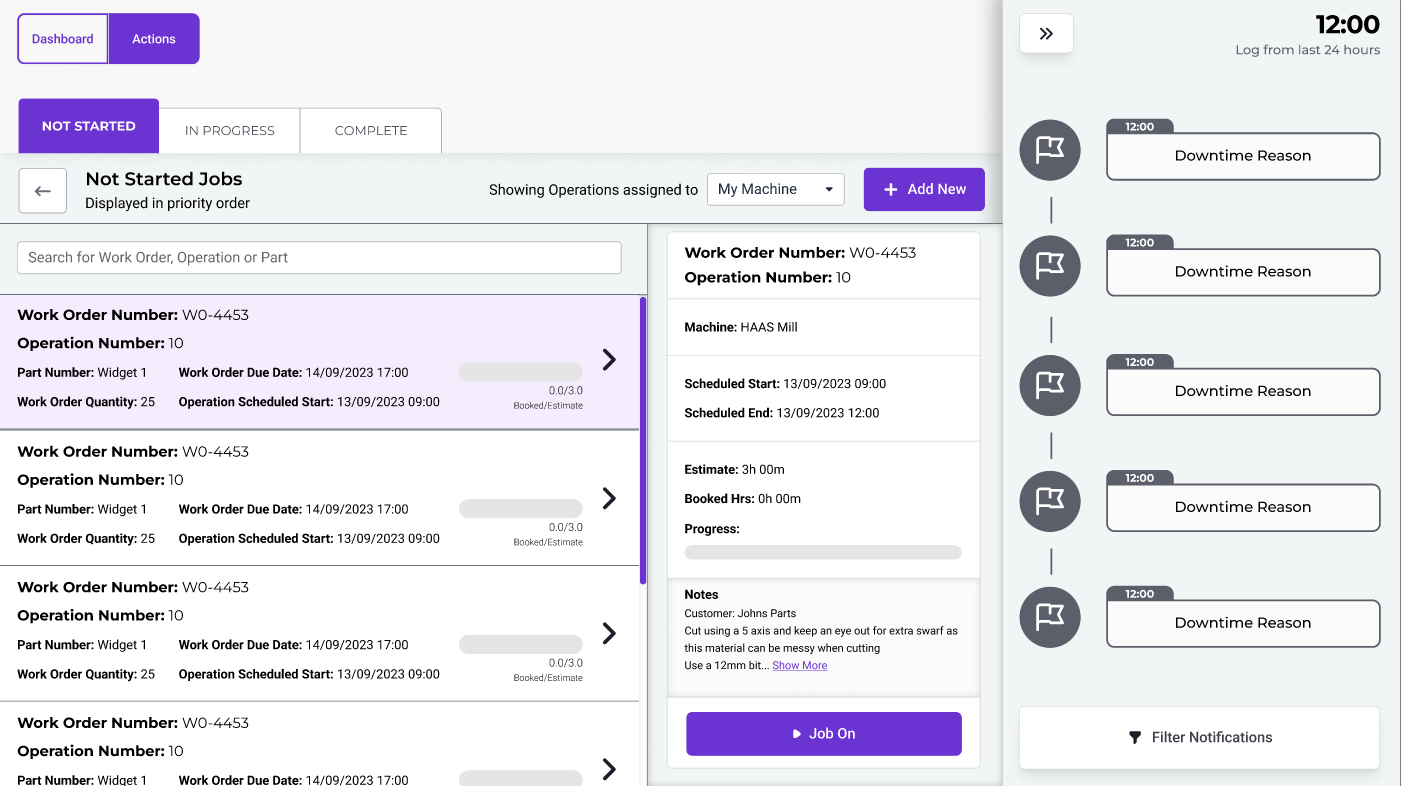Expand the third work order with its chevron
The image size is (1401, 786).
click(609, 633)
